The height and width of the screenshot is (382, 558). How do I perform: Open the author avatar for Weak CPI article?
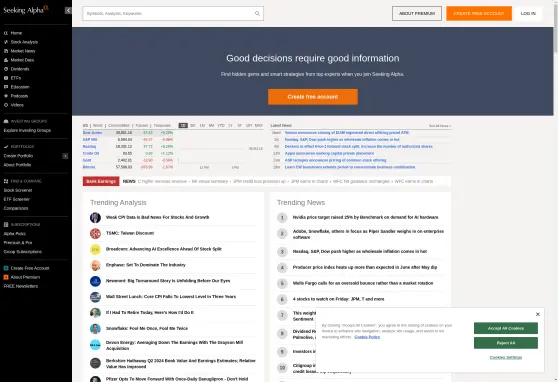(x=95, y=218)
